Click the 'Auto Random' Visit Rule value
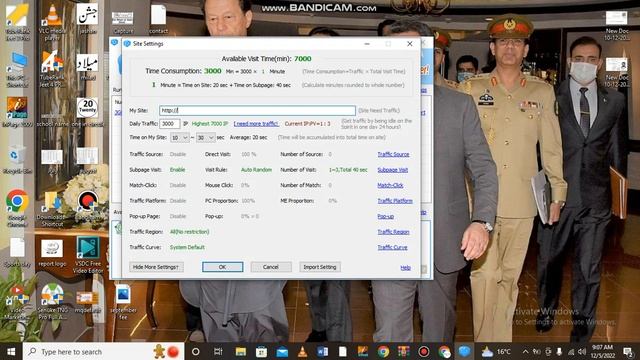Viewport: 640px width, 360px height. click(256, 170)
